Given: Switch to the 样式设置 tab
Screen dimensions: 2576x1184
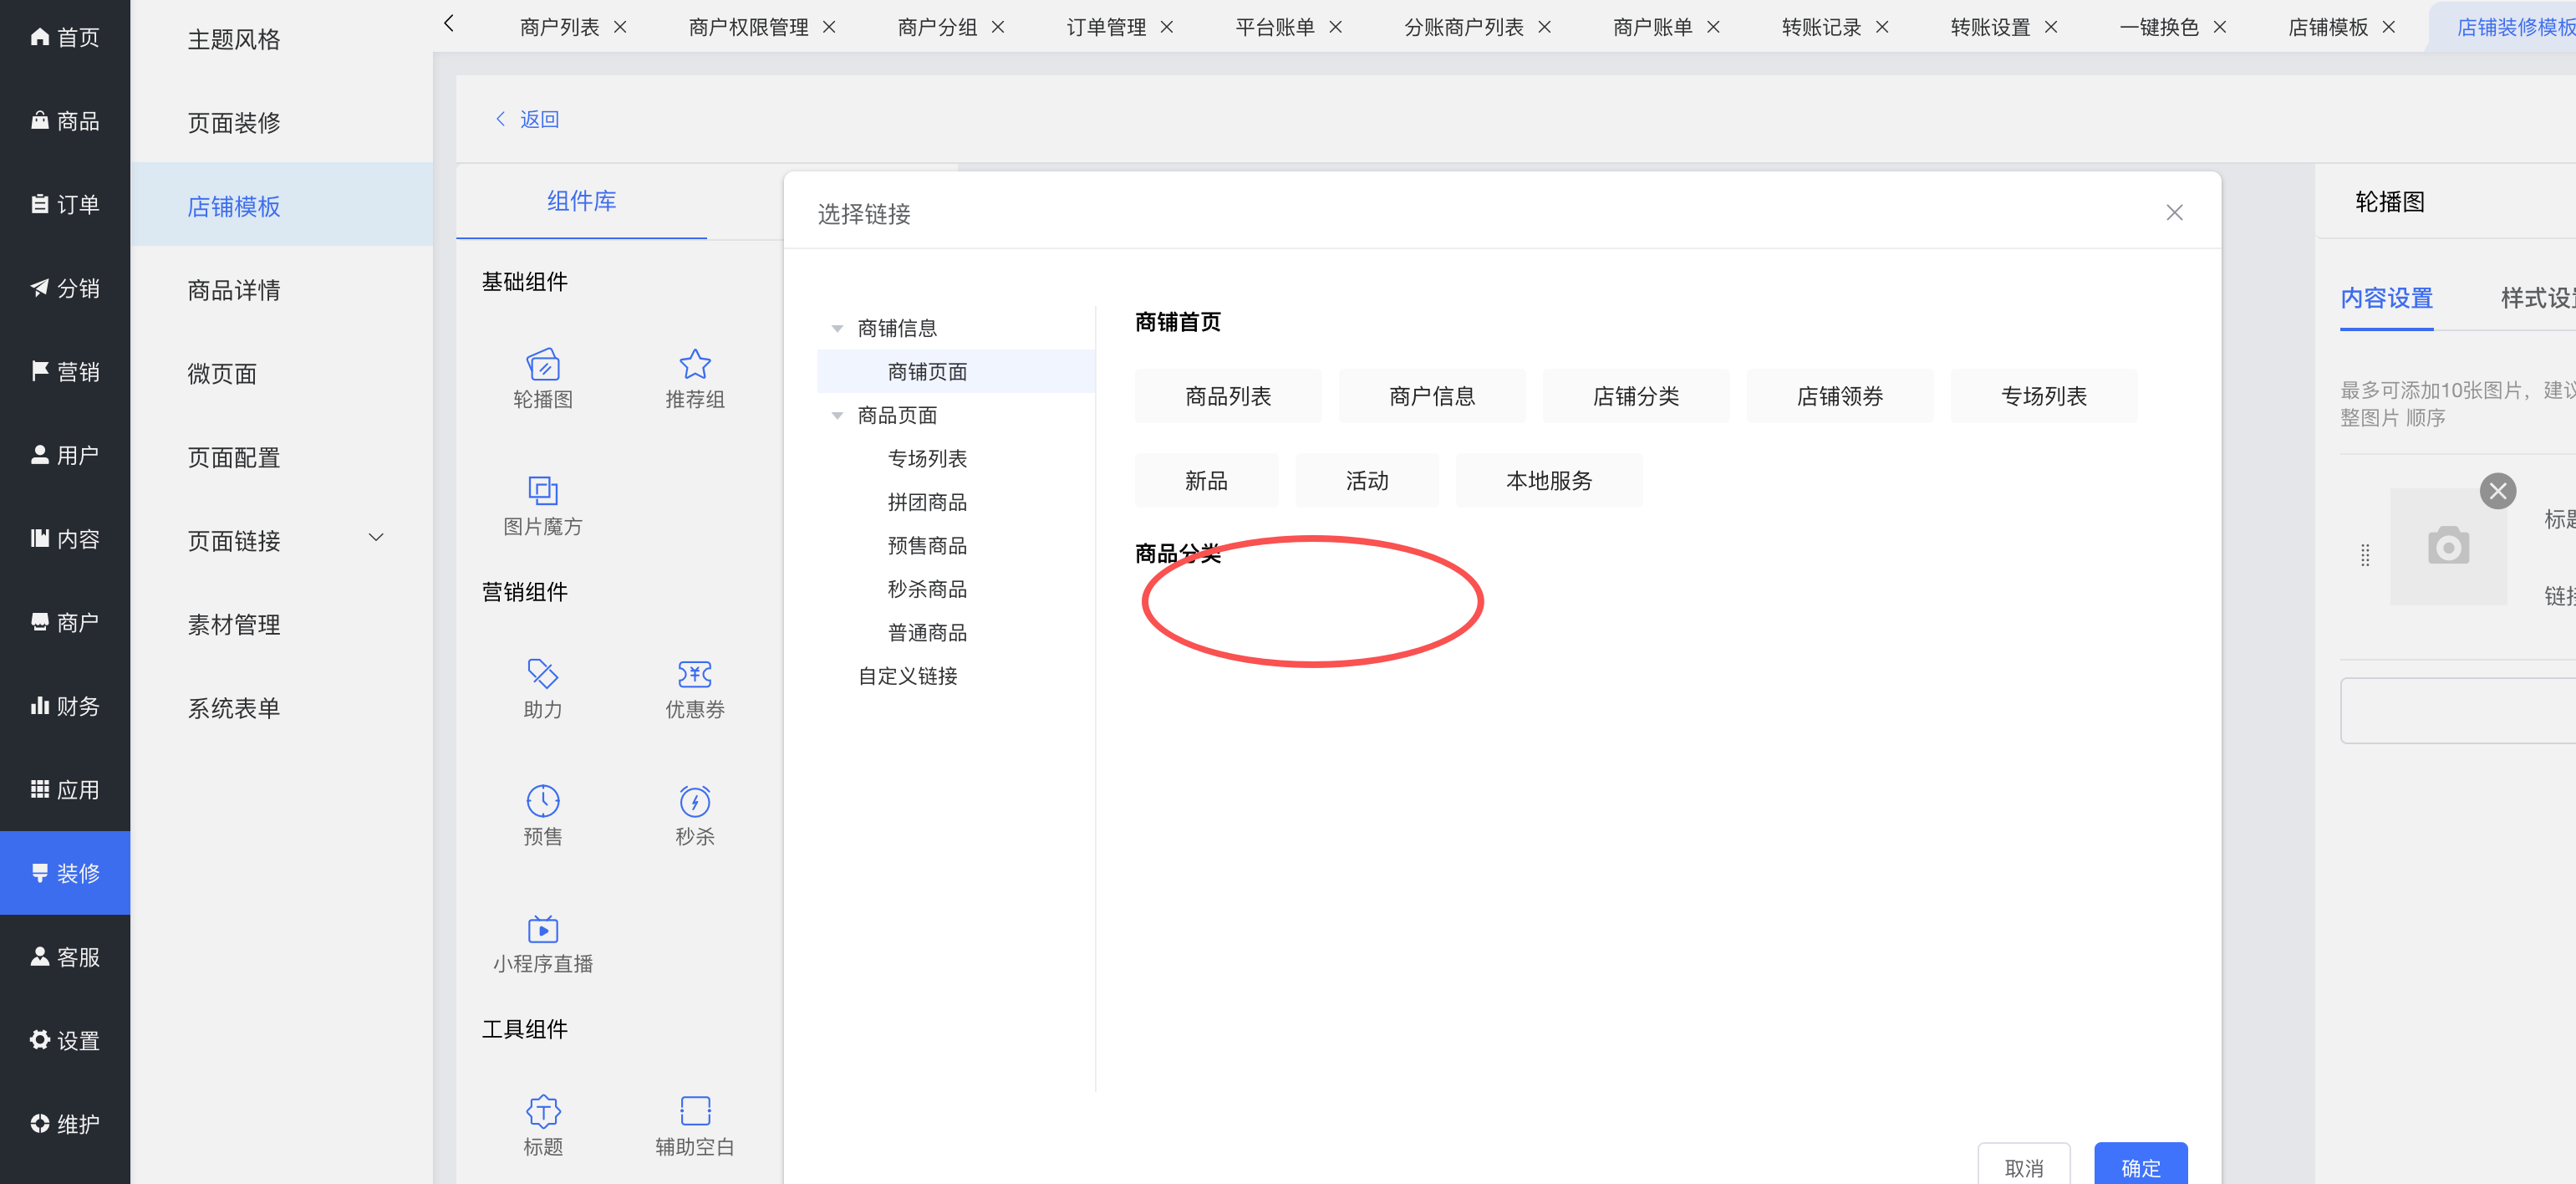Looking at the screenshot, I should click(x=2535, y=298).
